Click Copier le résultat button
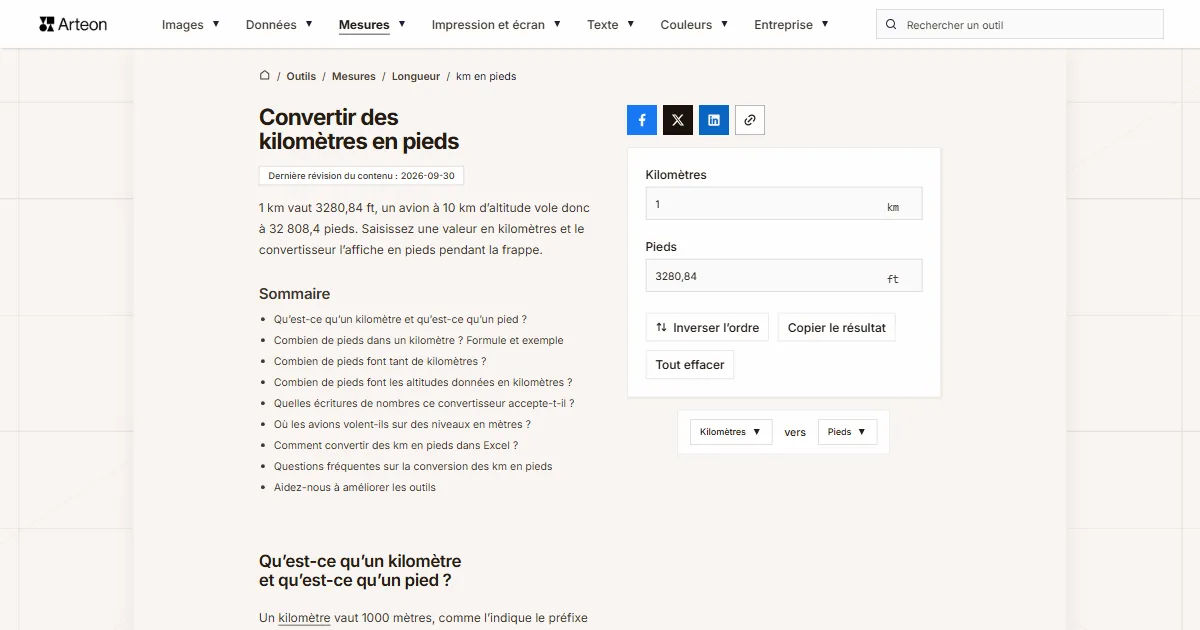 837,328
